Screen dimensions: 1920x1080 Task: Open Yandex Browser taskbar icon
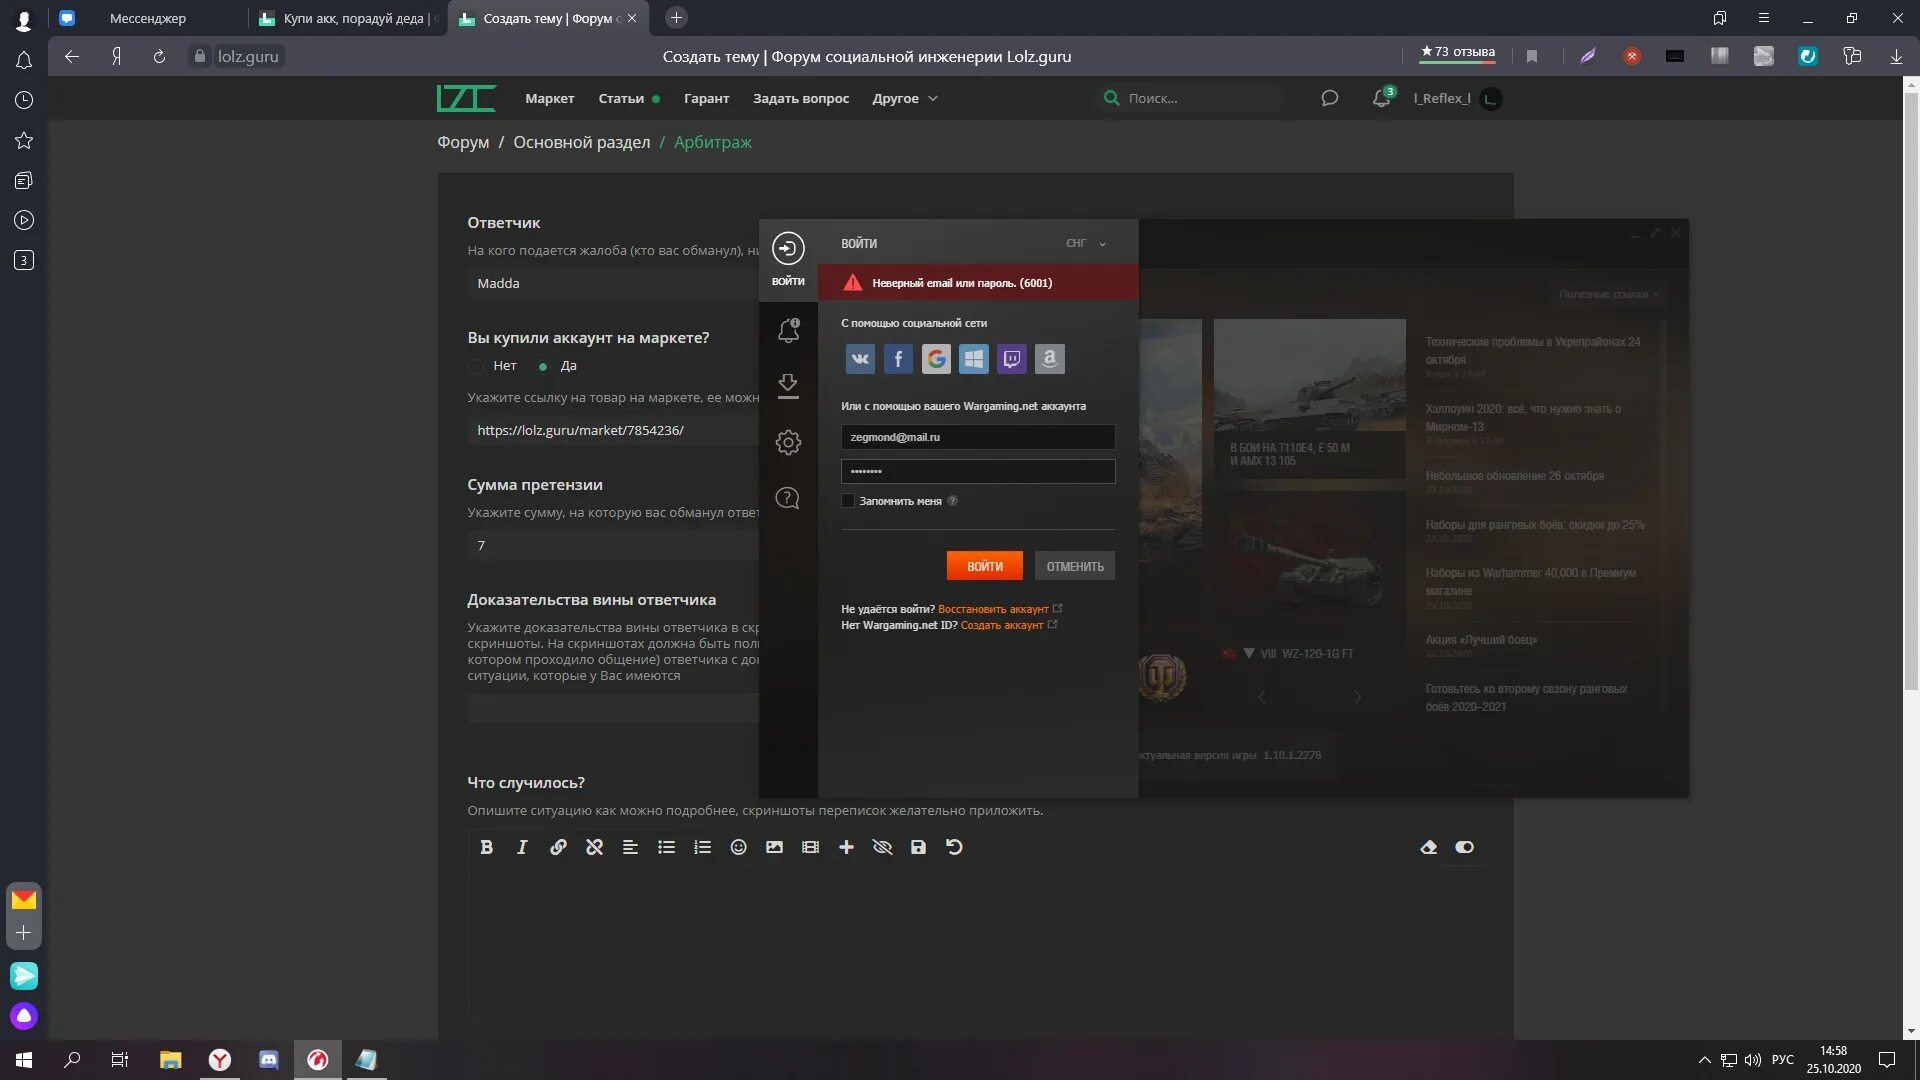[220, 1060]
